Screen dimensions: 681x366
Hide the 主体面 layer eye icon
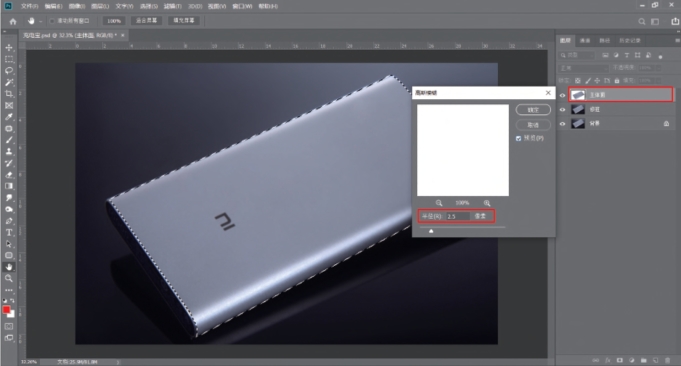[x=562, y=95]
